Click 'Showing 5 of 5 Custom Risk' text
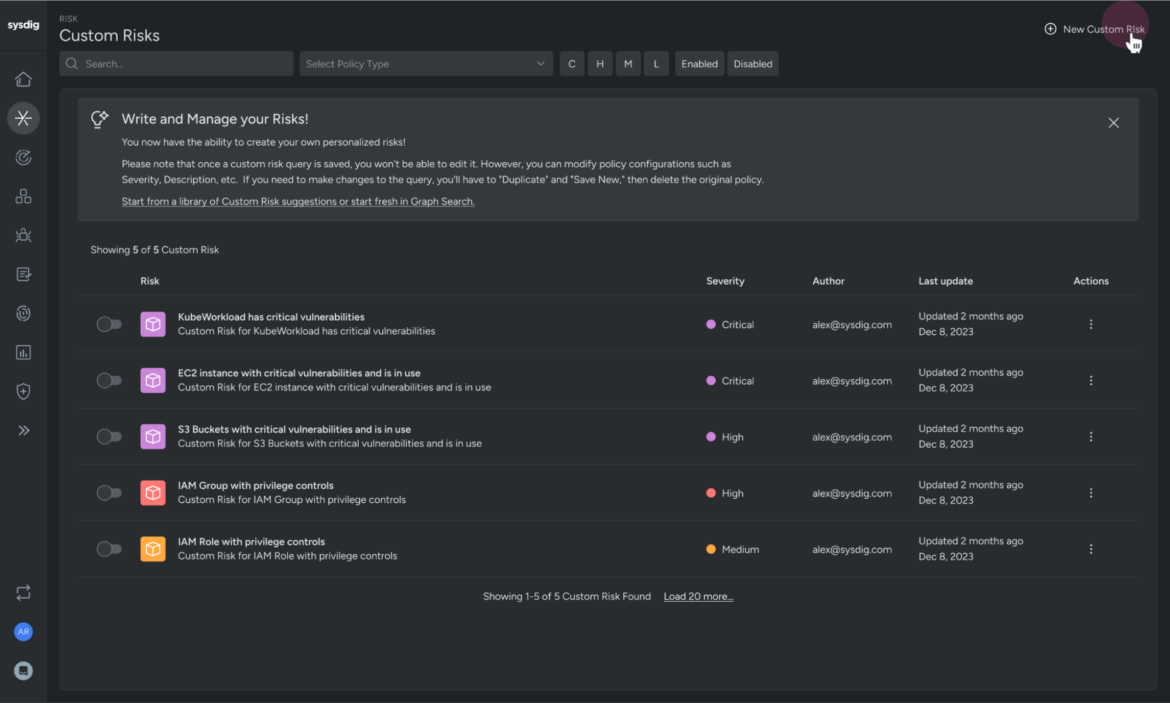The image size is (1170, 703). click(x=154, y=250)
